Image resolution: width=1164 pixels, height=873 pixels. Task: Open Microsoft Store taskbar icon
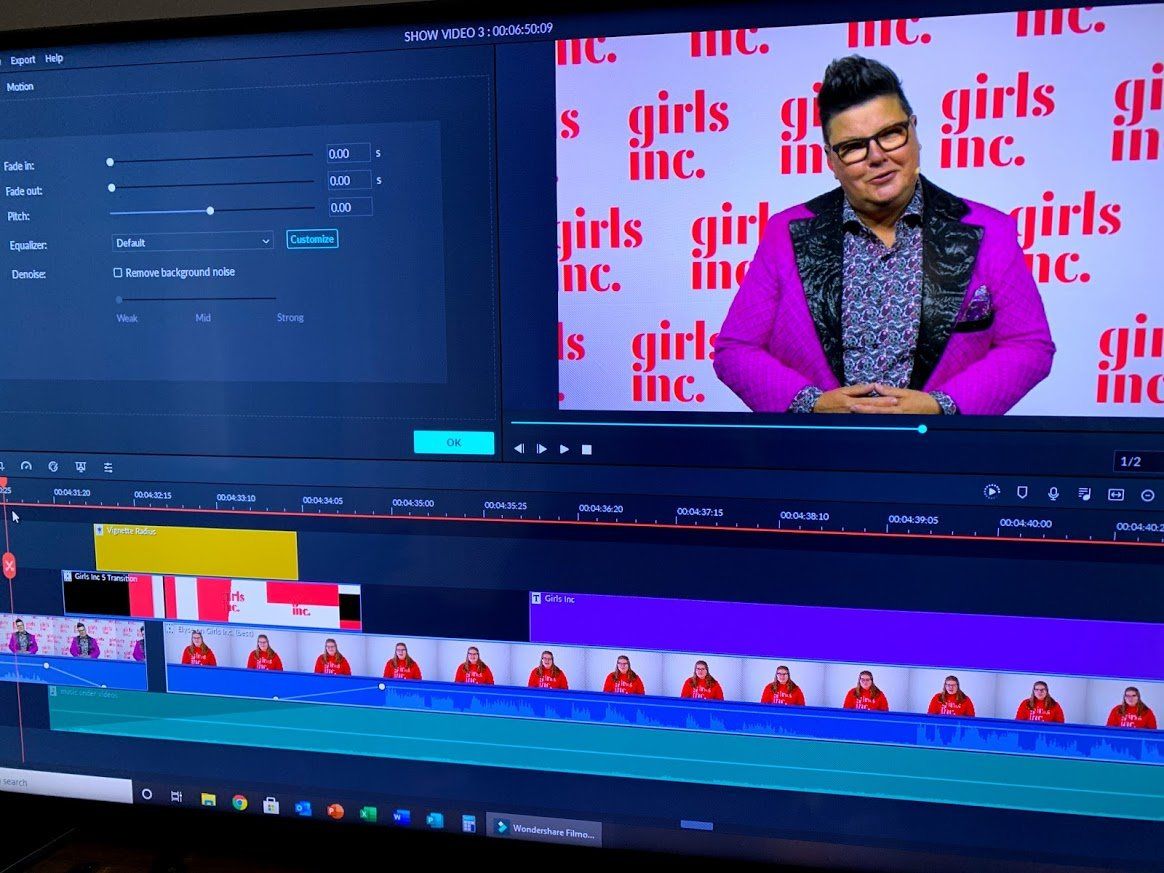pyautogui.click(x=271, y=805)
